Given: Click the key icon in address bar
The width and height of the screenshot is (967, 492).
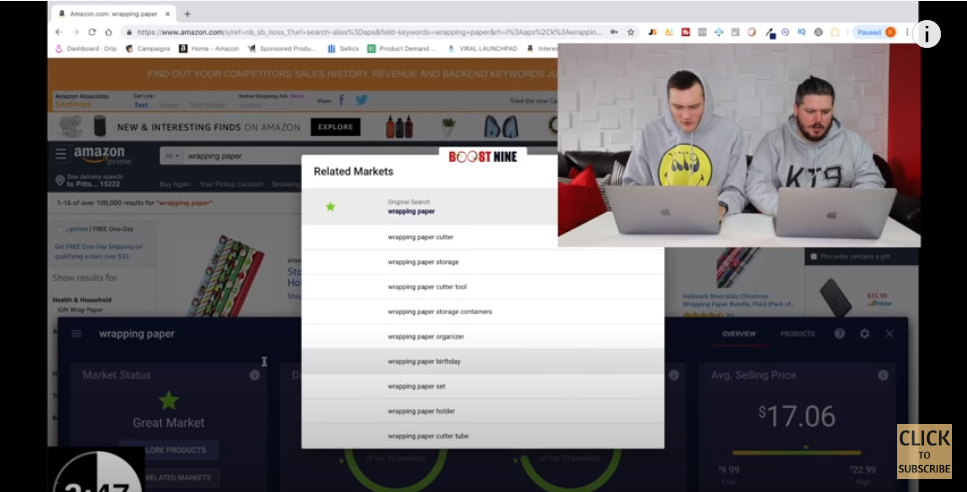Looking at the screenshot, I should [614, 32].
